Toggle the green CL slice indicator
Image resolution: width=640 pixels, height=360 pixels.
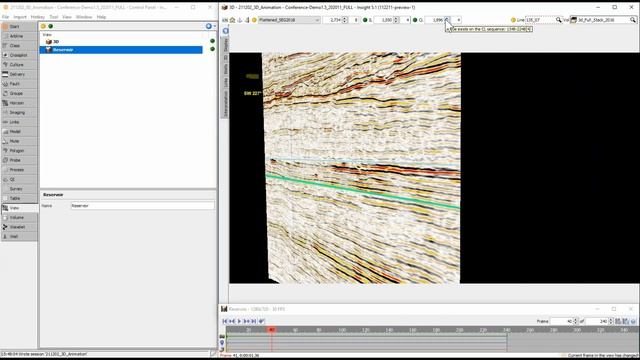(415, 20)
